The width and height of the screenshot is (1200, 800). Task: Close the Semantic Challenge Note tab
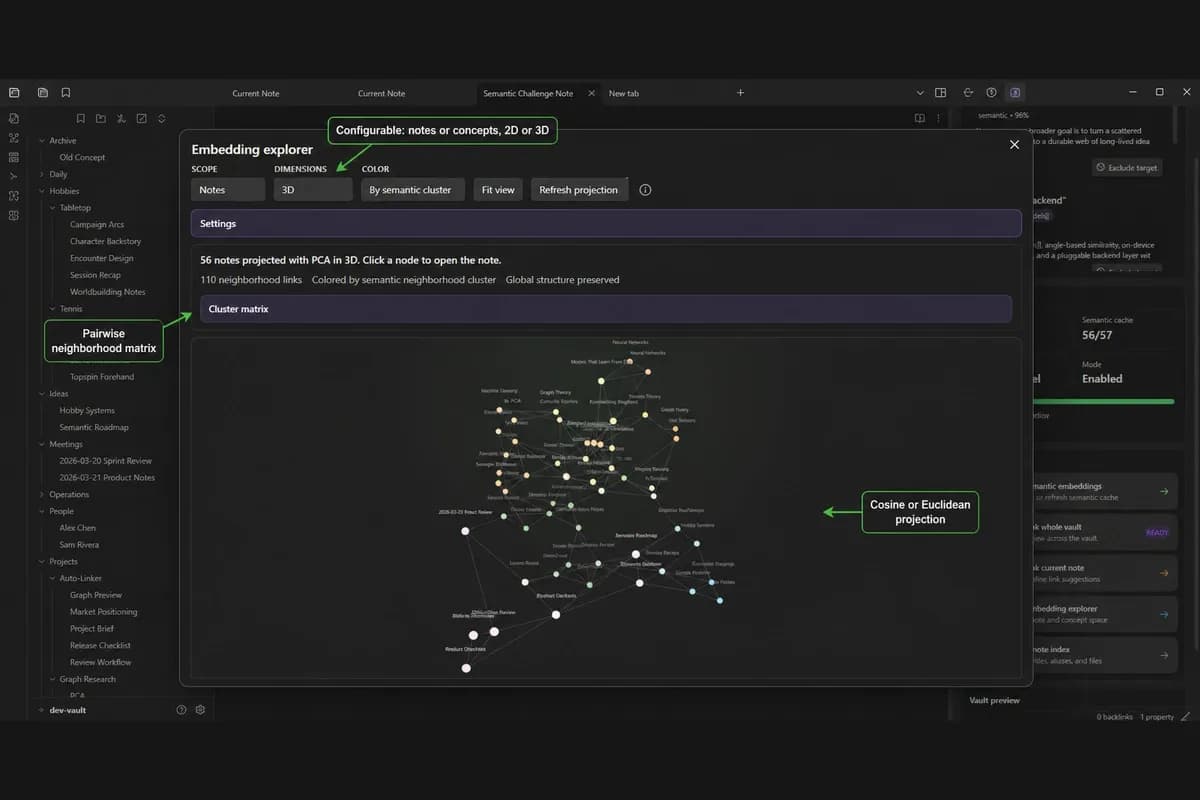(591, 93)
